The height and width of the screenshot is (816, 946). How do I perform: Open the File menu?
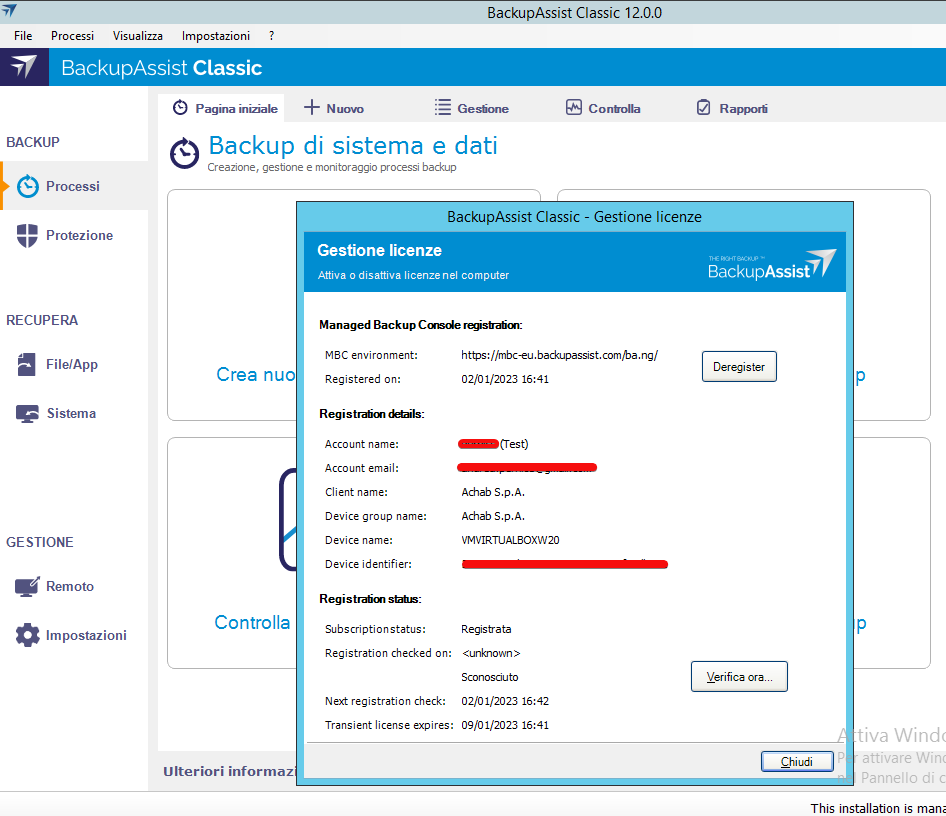click(23, 35)
